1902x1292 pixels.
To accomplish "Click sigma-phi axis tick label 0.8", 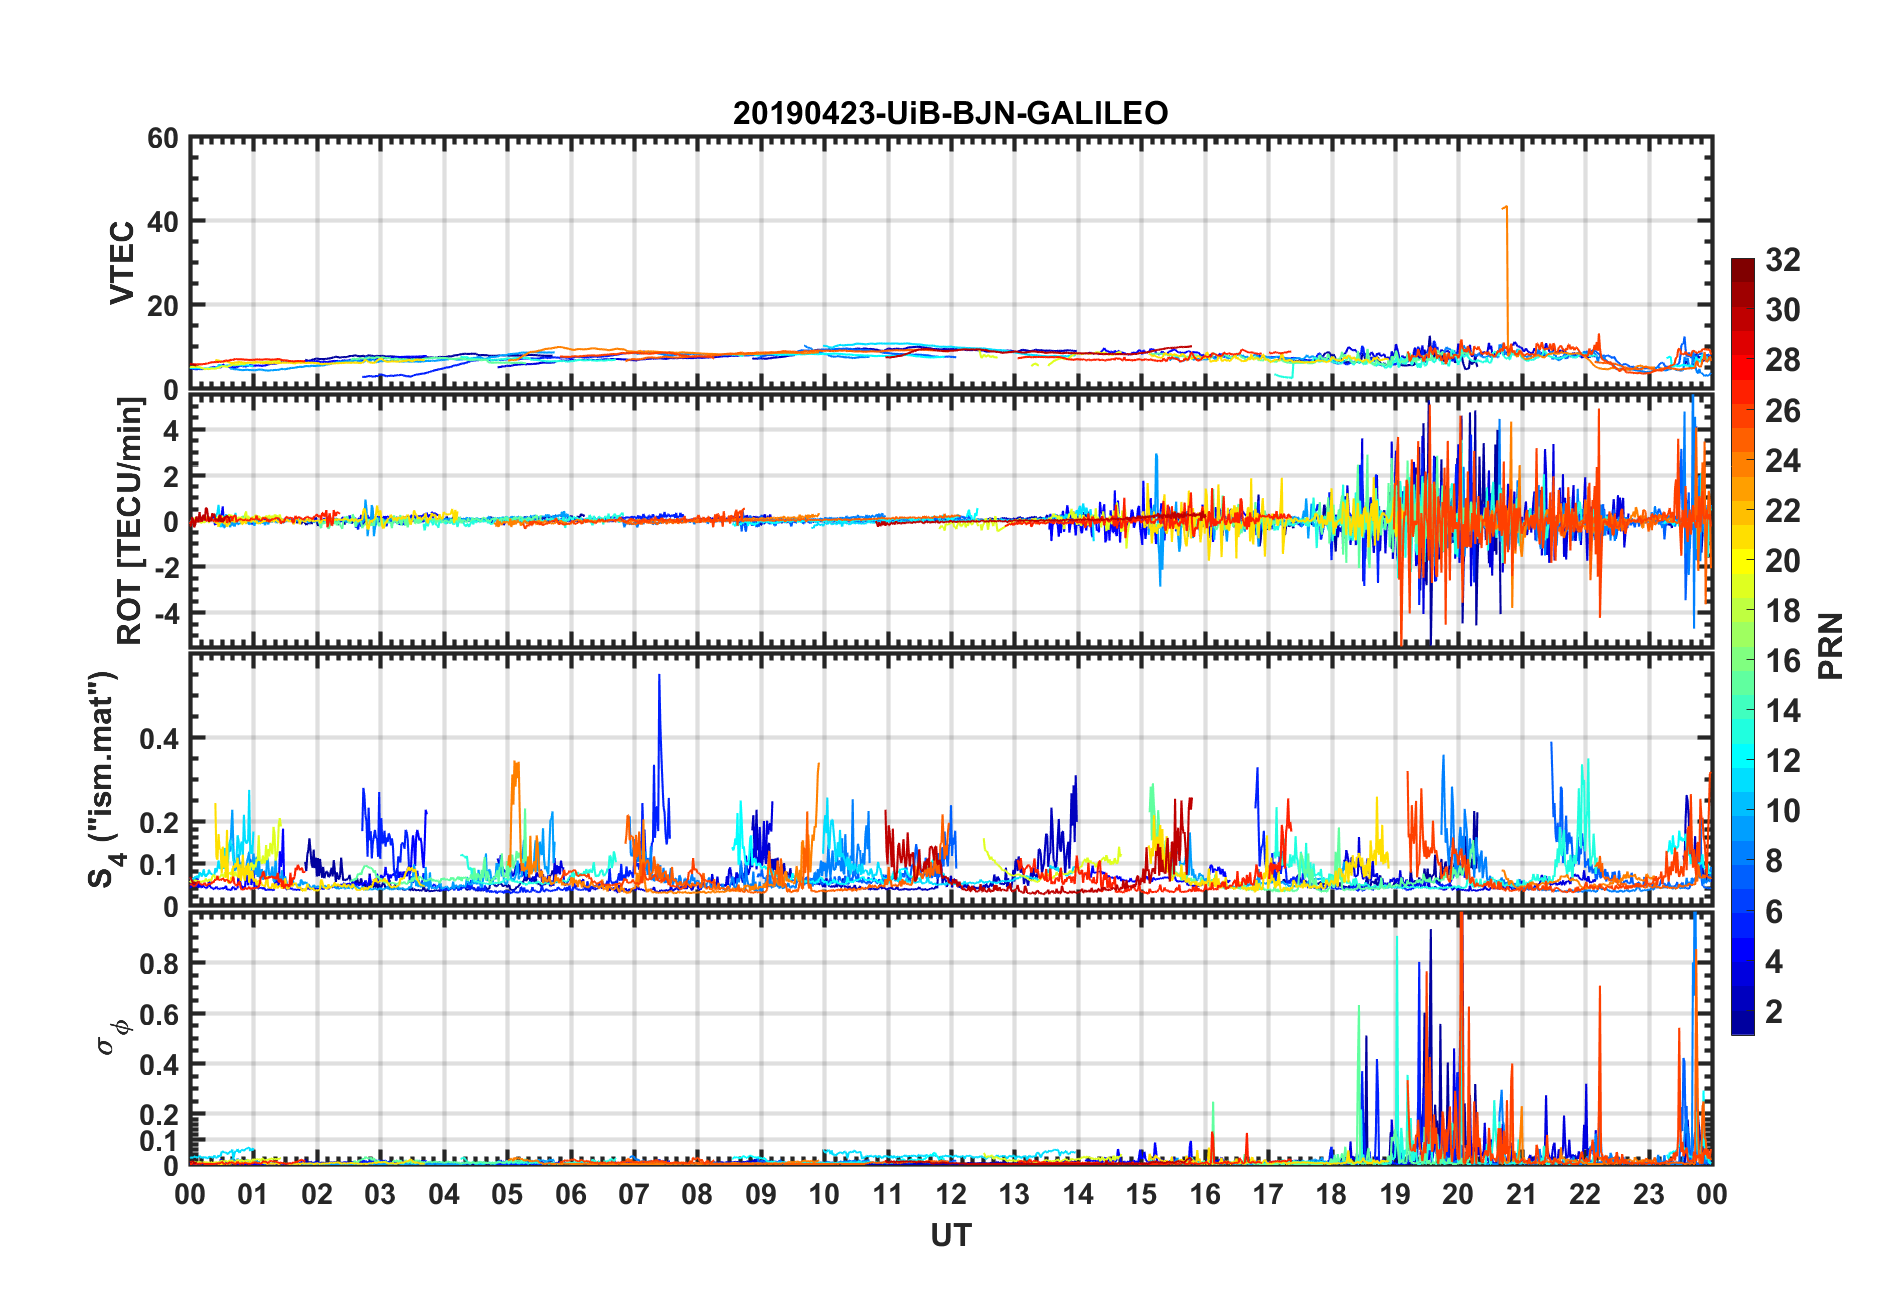I will click(159, 964).
